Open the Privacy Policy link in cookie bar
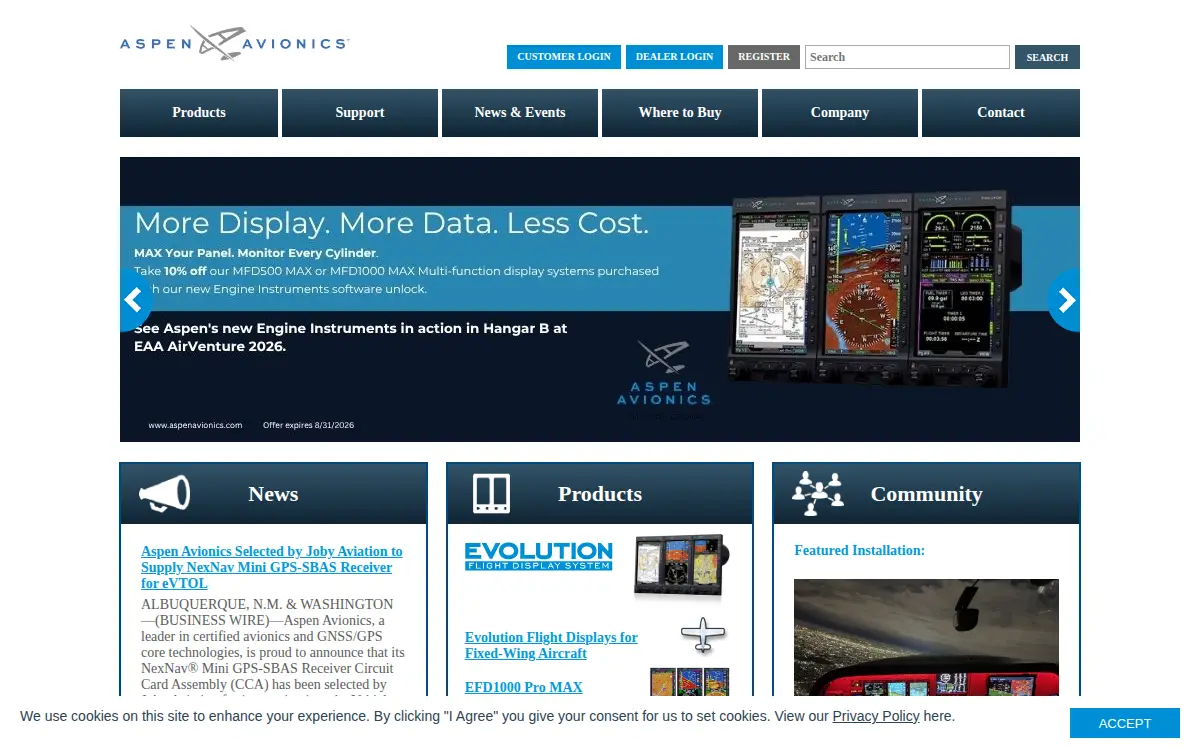Viewport: 1200px width, 750px height. click(876, 716)
